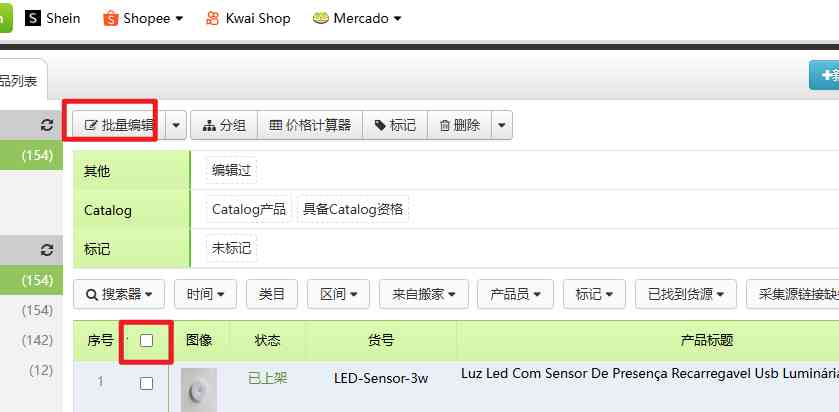The height and width of the screenshot is (412, 839).
Task: Check the checkbox for row 1
Action: click(147, 383)
